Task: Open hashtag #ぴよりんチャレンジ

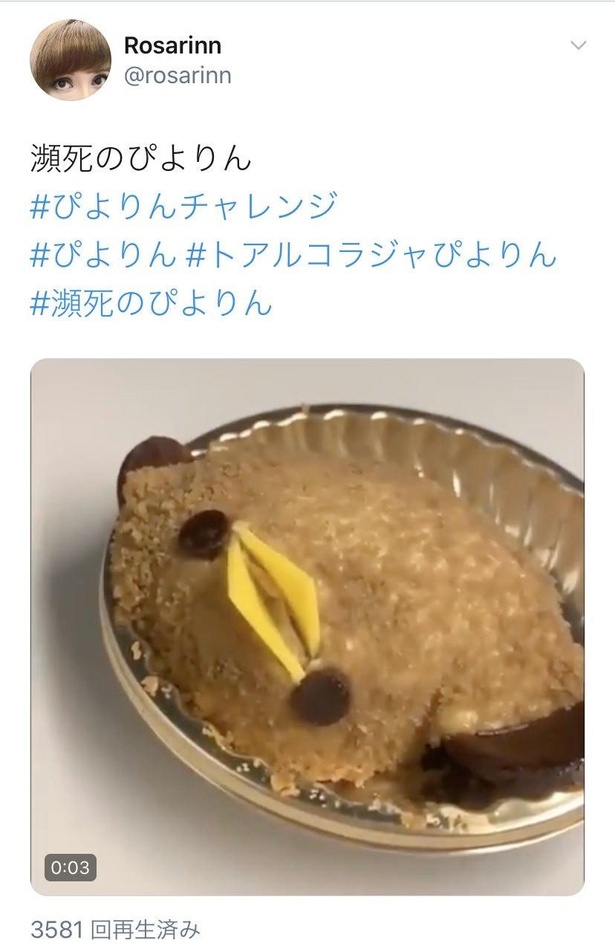Action: pos(183,206)
